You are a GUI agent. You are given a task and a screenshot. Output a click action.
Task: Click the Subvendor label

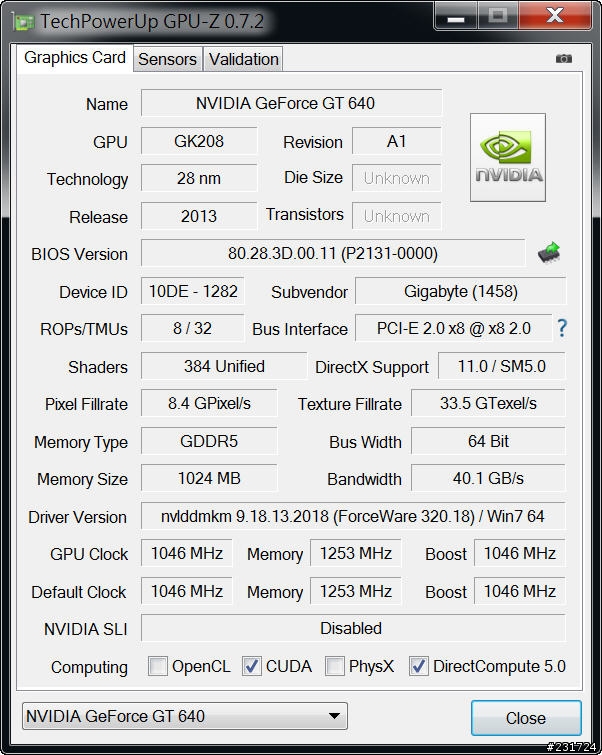pos(309,292)
